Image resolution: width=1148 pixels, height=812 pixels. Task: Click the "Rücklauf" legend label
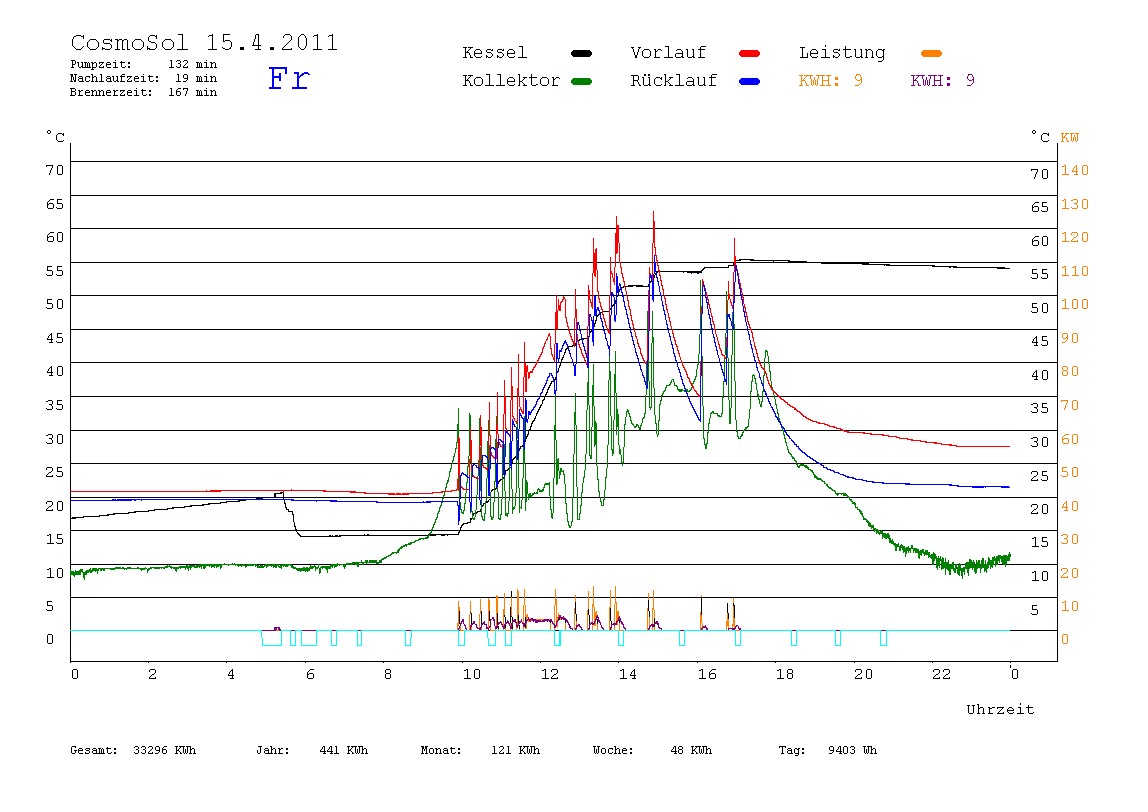pos(674,81)
